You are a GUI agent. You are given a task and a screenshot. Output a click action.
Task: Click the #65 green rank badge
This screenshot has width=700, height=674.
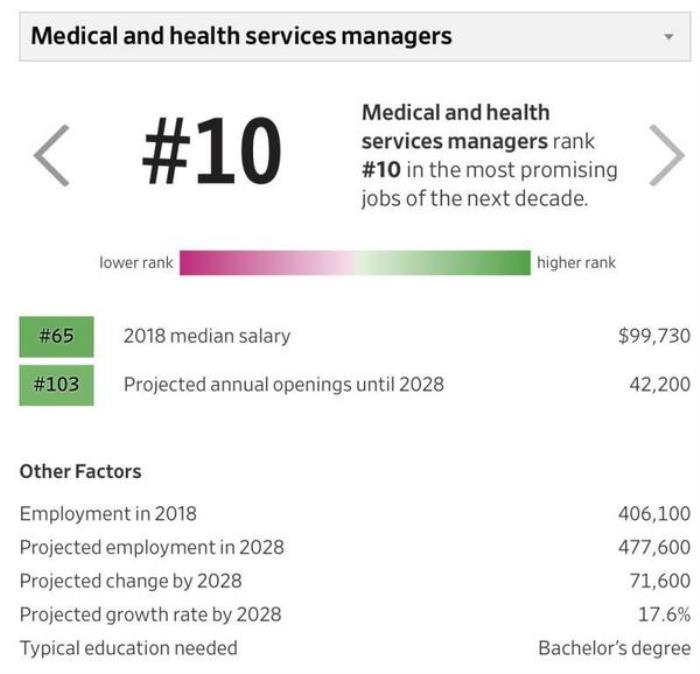(56, 336)
